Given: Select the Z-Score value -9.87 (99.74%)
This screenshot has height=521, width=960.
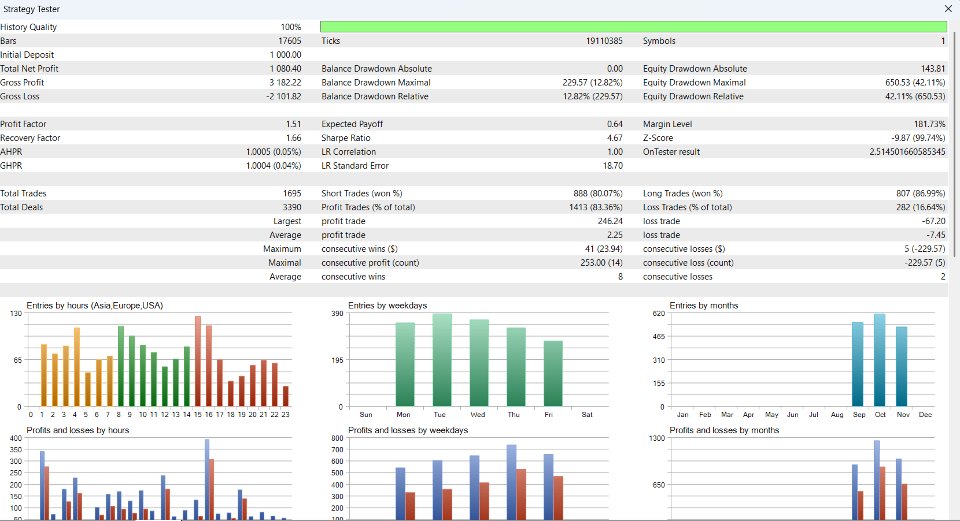Looking at the screenshot, I should (918, 138).
